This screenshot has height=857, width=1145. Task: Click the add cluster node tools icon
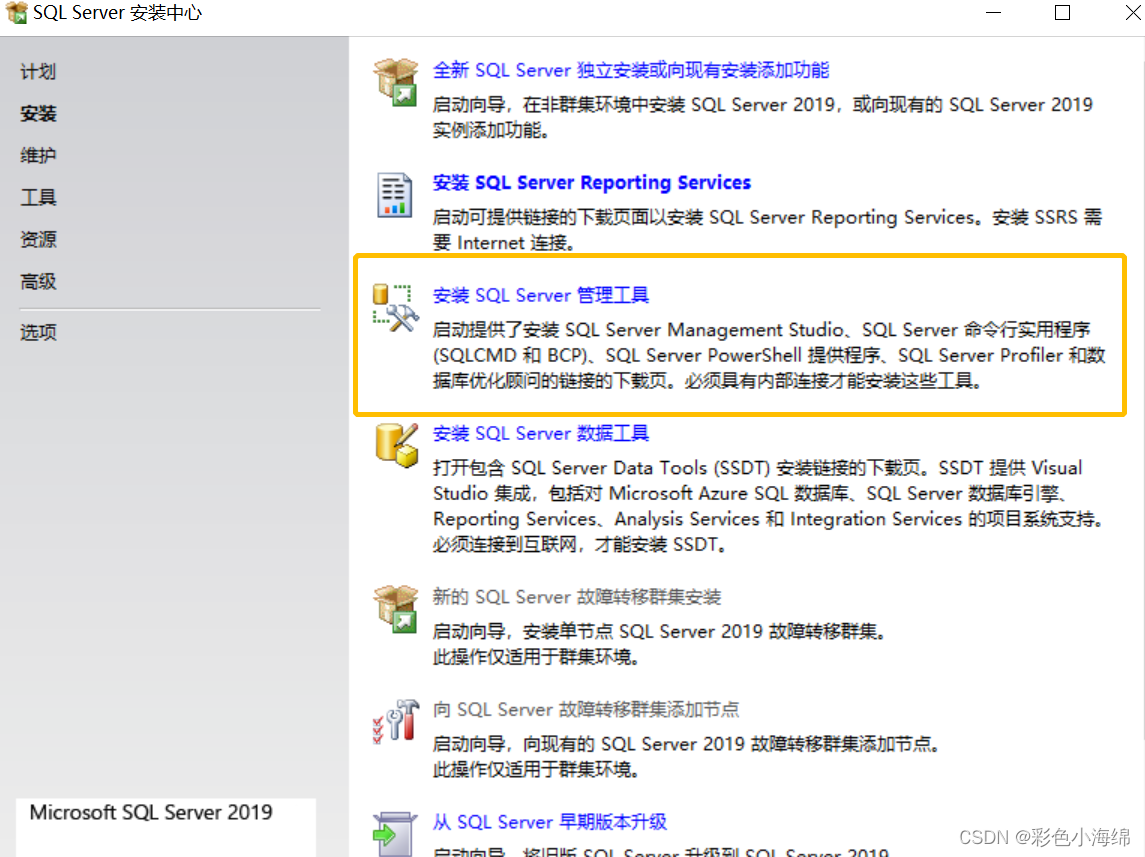(396, 721)
